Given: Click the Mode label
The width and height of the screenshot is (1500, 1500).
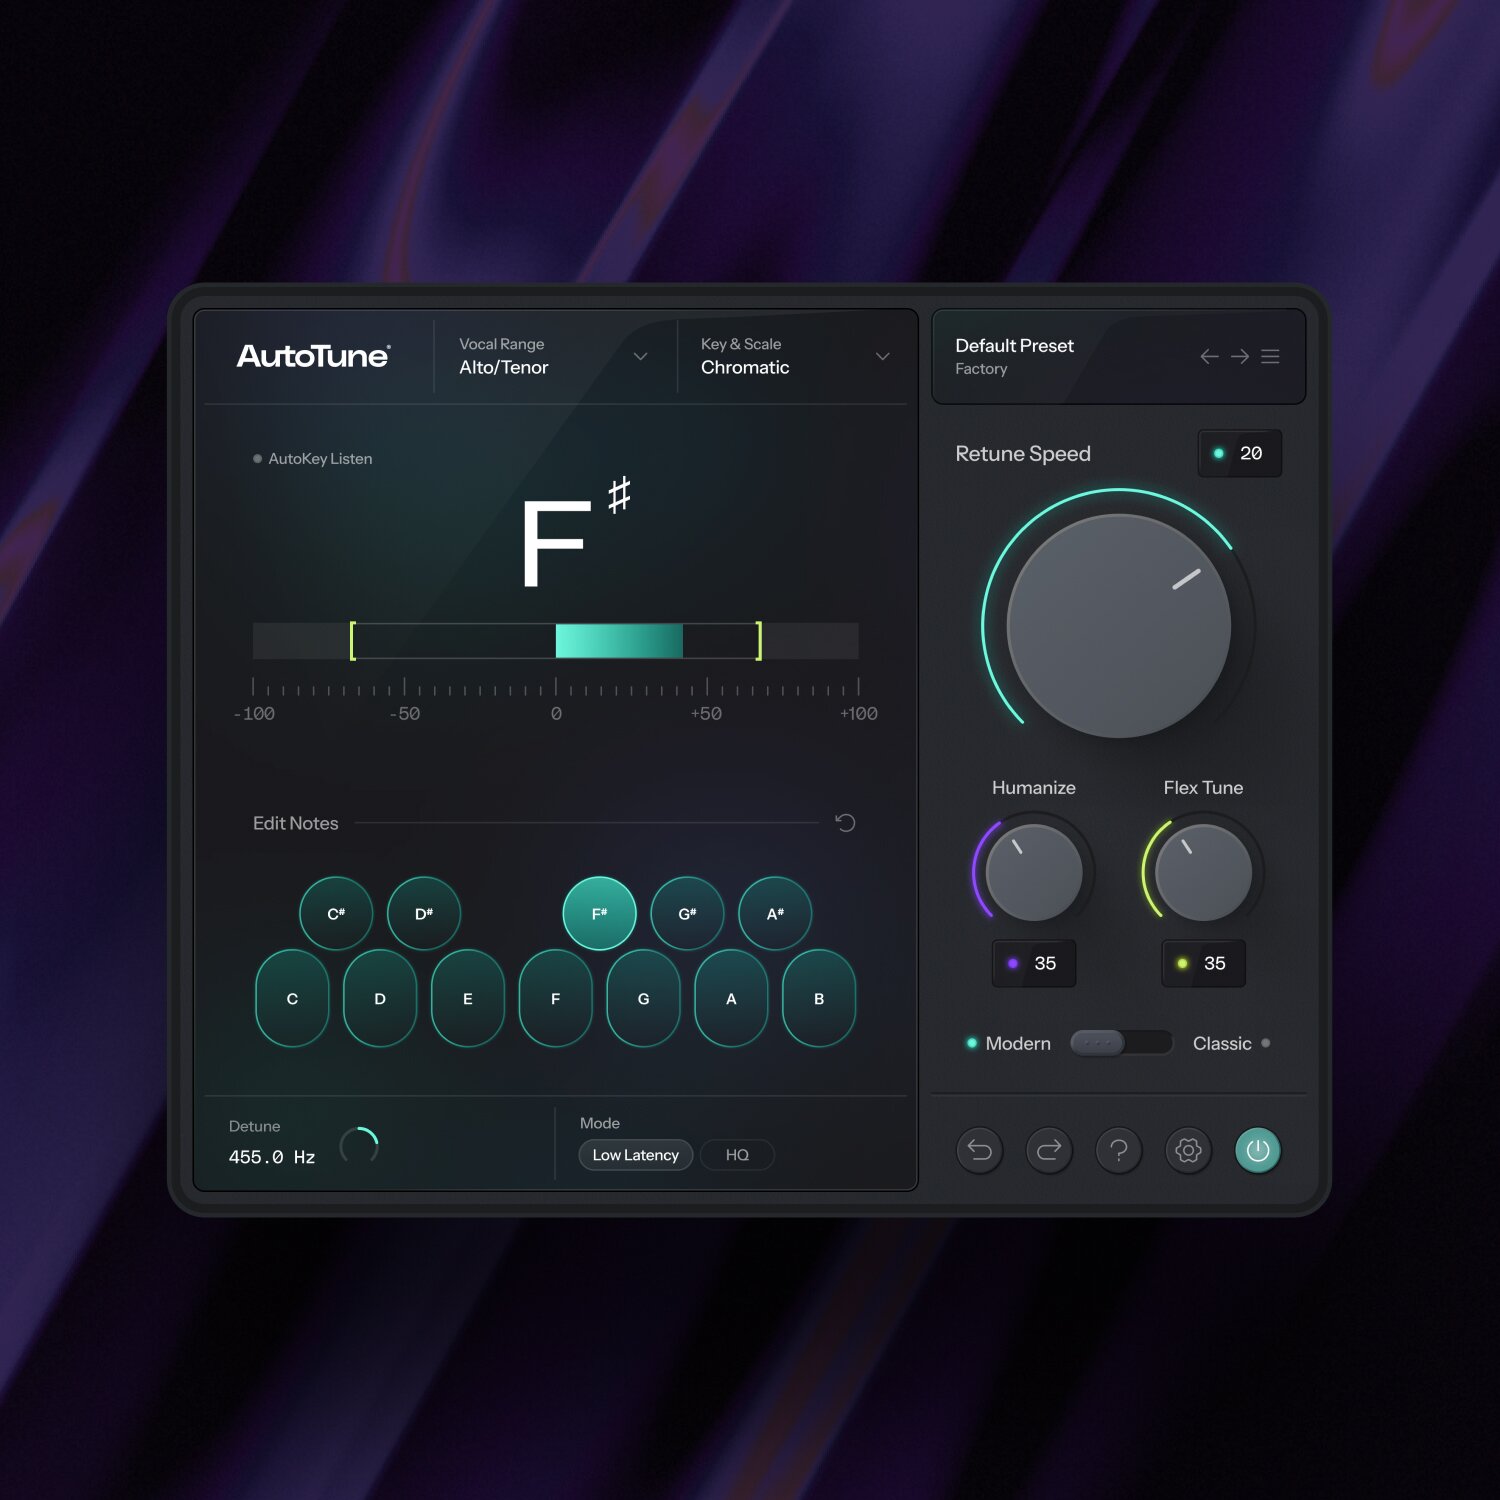Looking at the screenshot, I should (x=600, y=1123).
